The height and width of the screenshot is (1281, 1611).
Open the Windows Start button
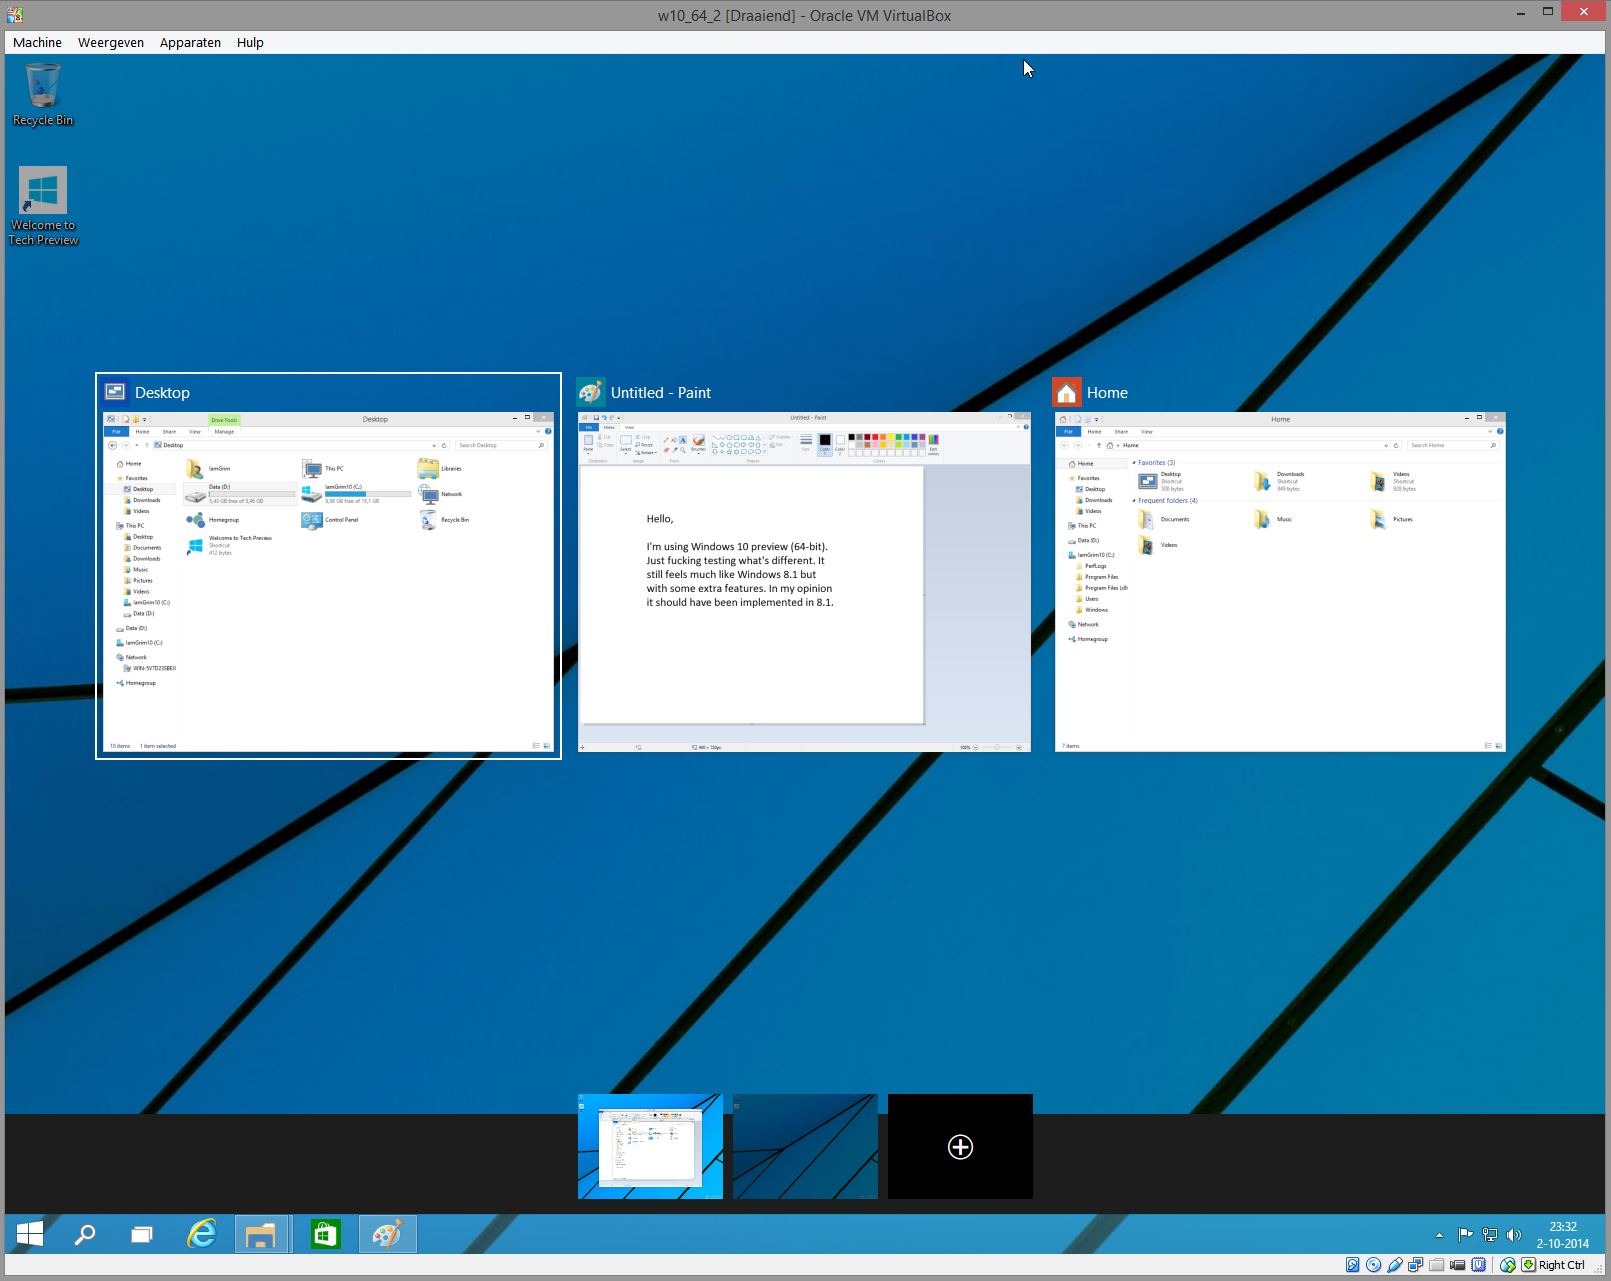tap(30, 1234)
